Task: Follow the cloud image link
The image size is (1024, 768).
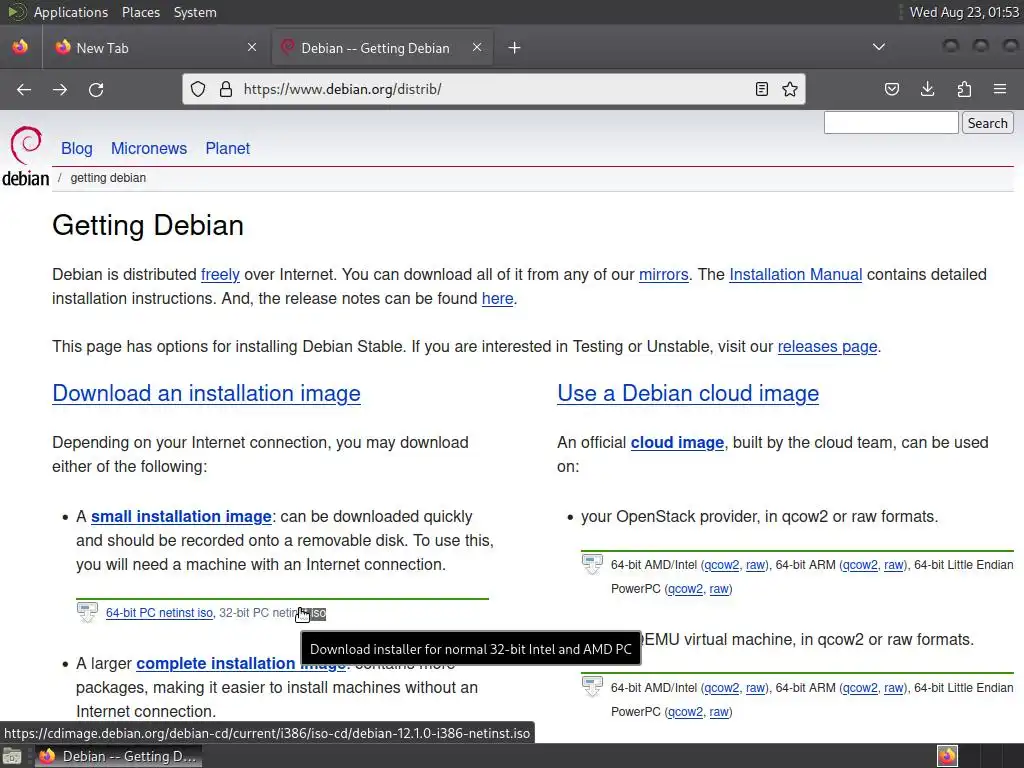Action: 677,443
